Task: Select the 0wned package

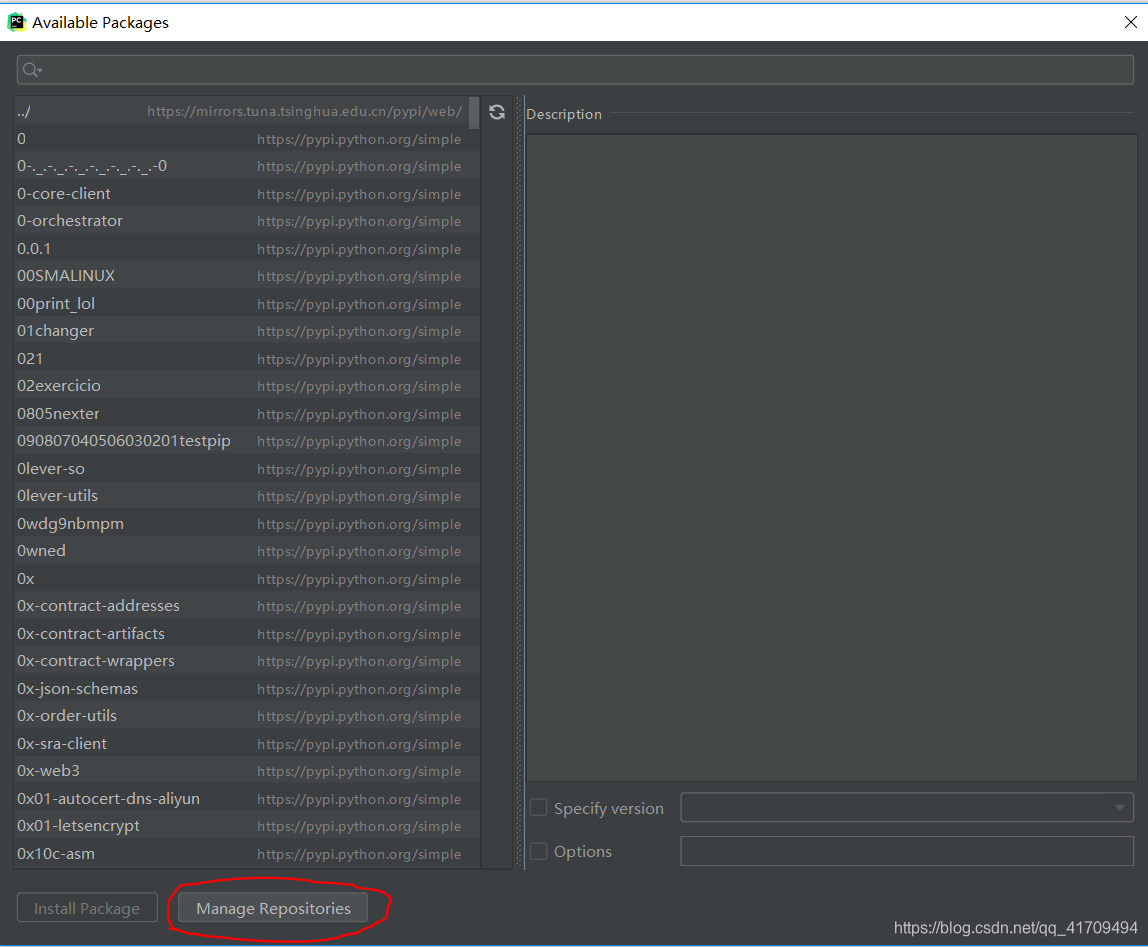Action: (x=247, y=551)
